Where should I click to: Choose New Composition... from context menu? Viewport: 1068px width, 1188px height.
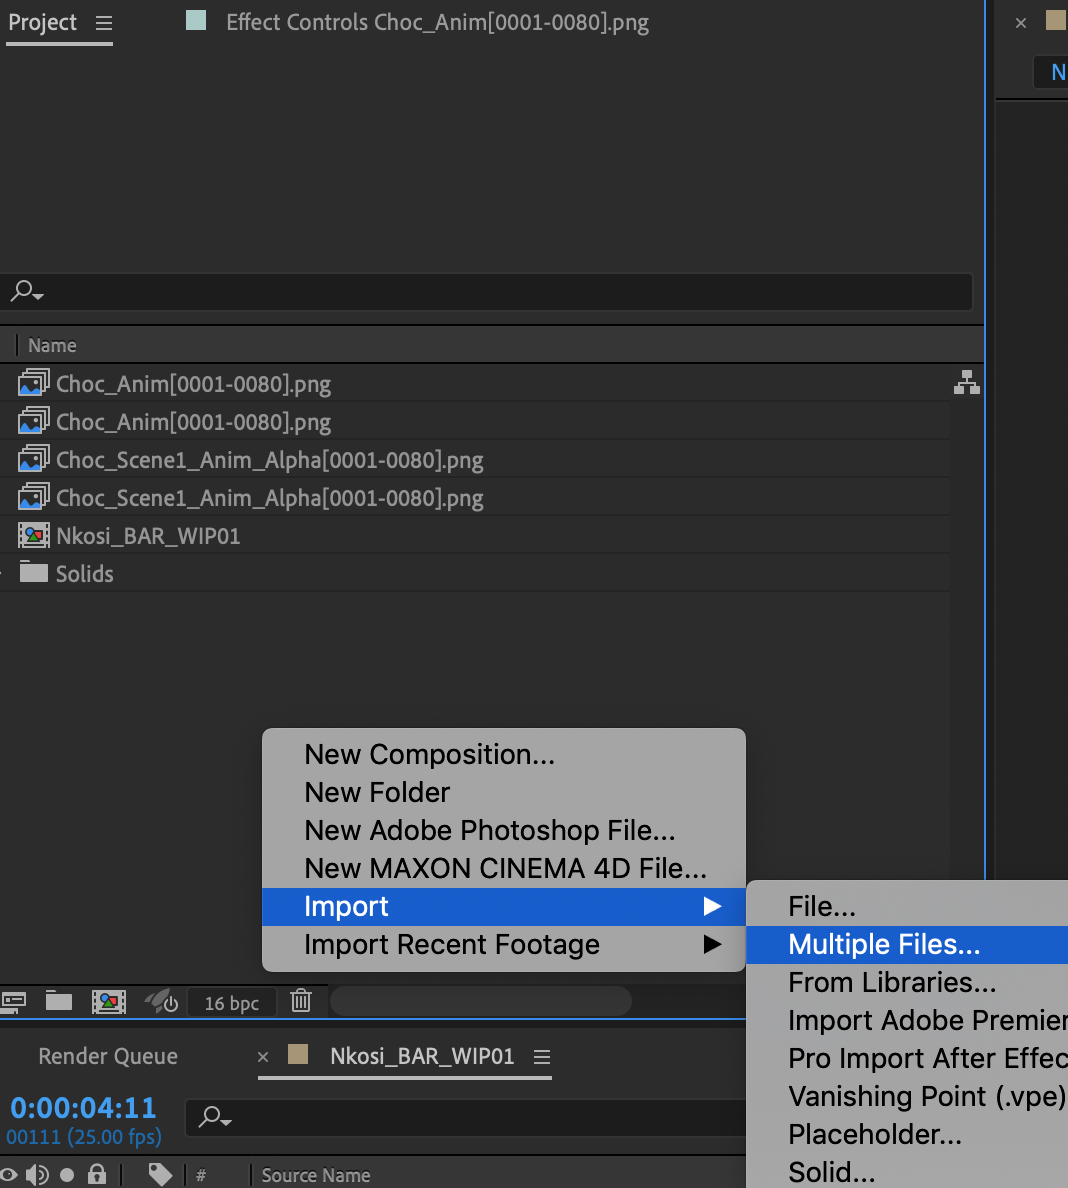[x=504, y=755]
